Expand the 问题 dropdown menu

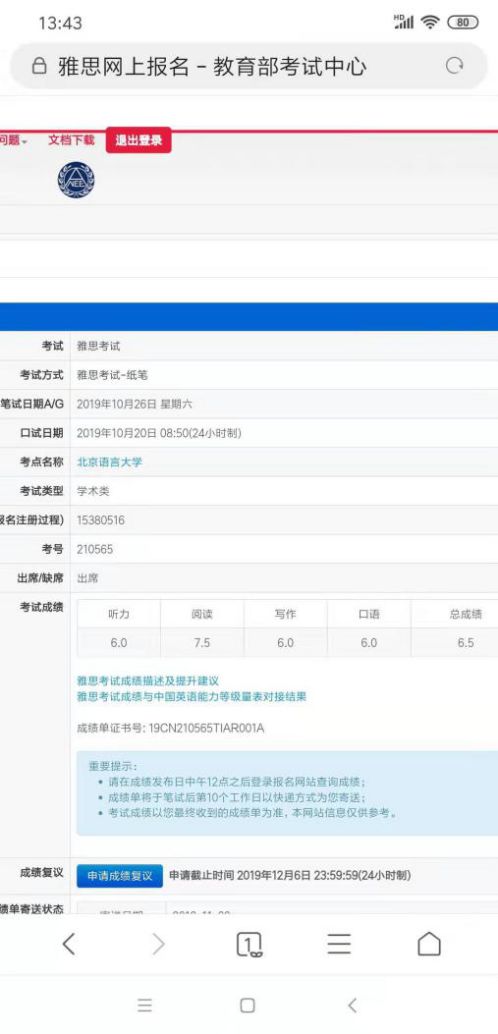pos(13,140)
